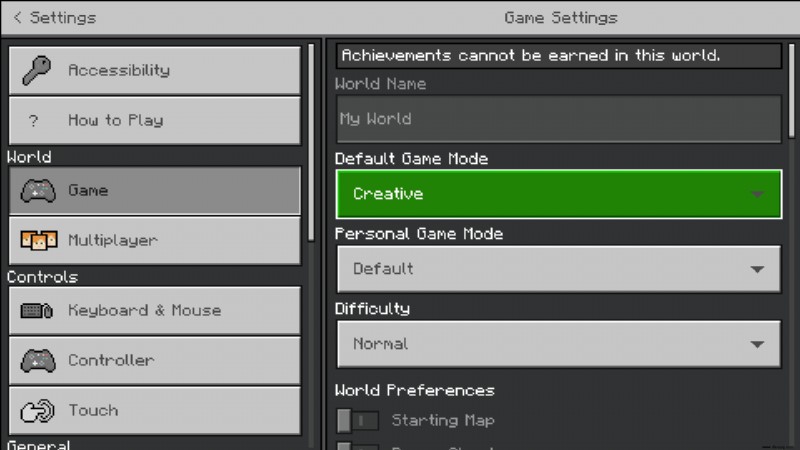Click the How to Play question mark icon
This screenshot has height=450, width=800.
point(34,121)
